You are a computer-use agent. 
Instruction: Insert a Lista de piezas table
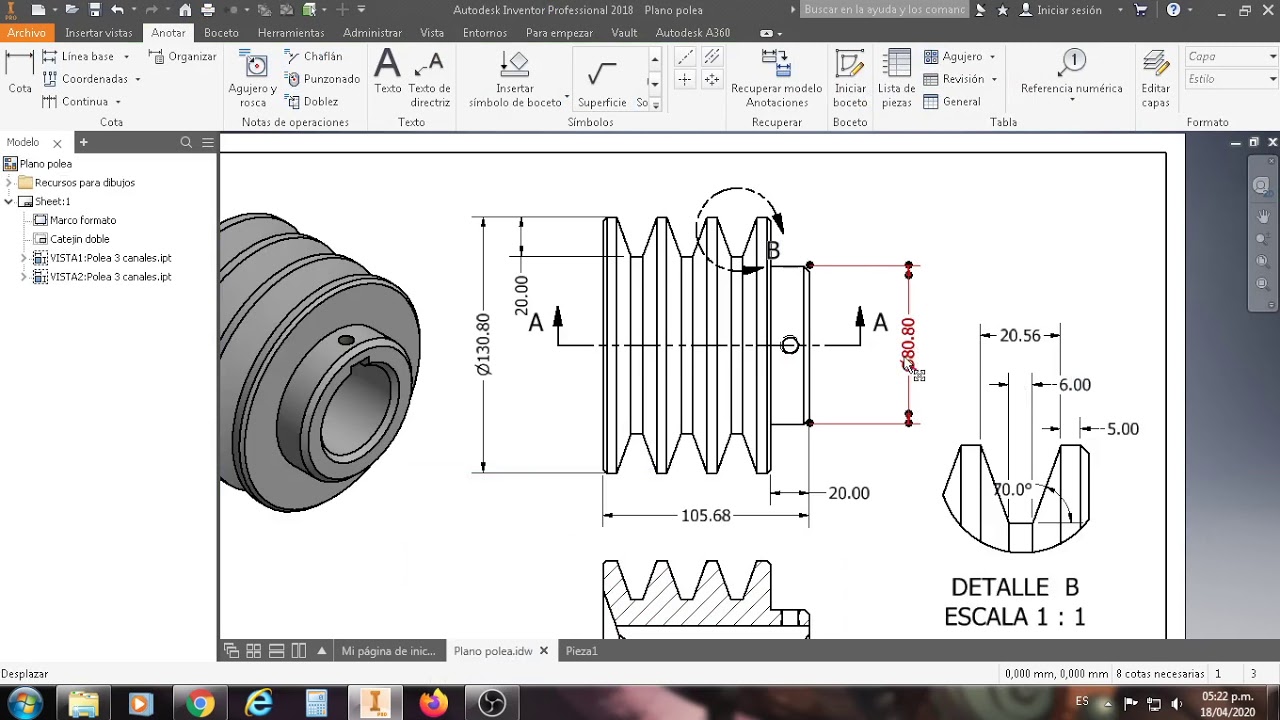[x=897, y=79]
